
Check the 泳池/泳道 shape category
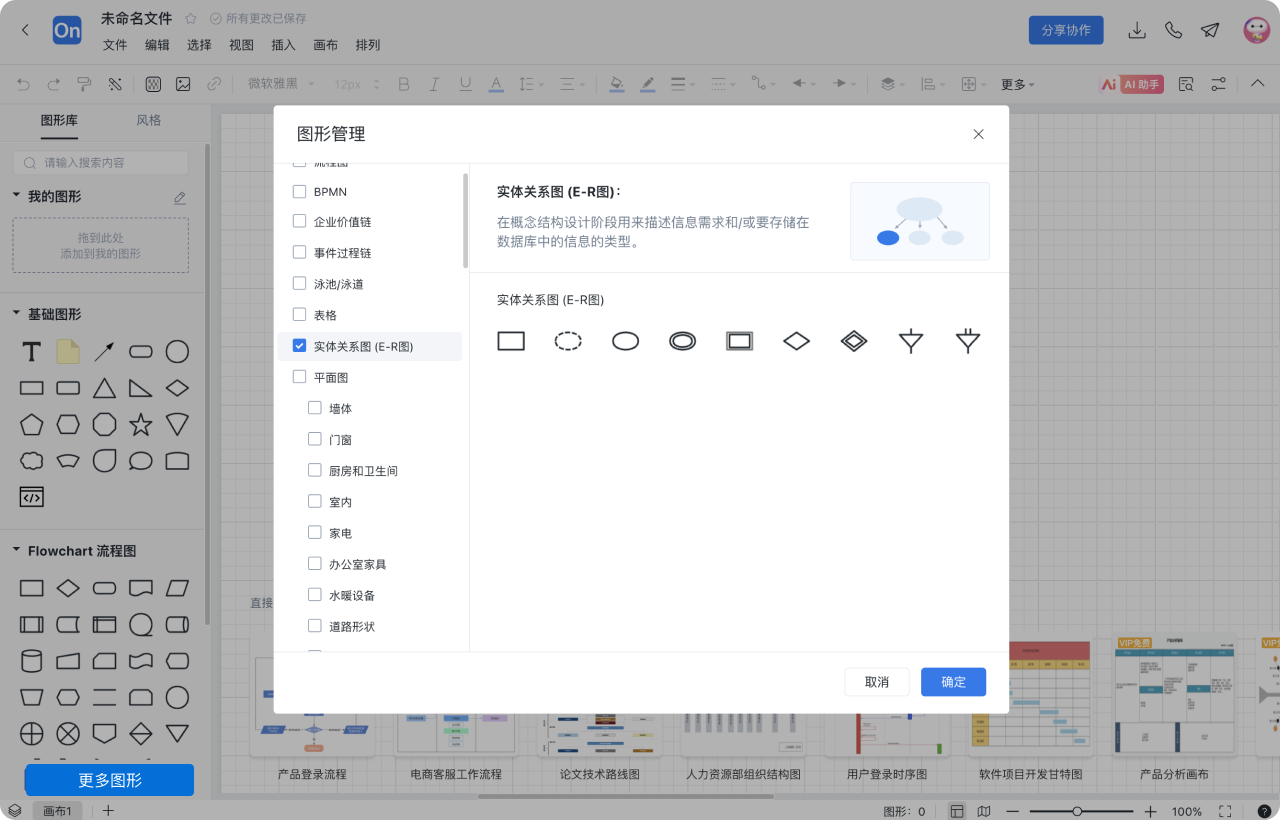point(297,283)
